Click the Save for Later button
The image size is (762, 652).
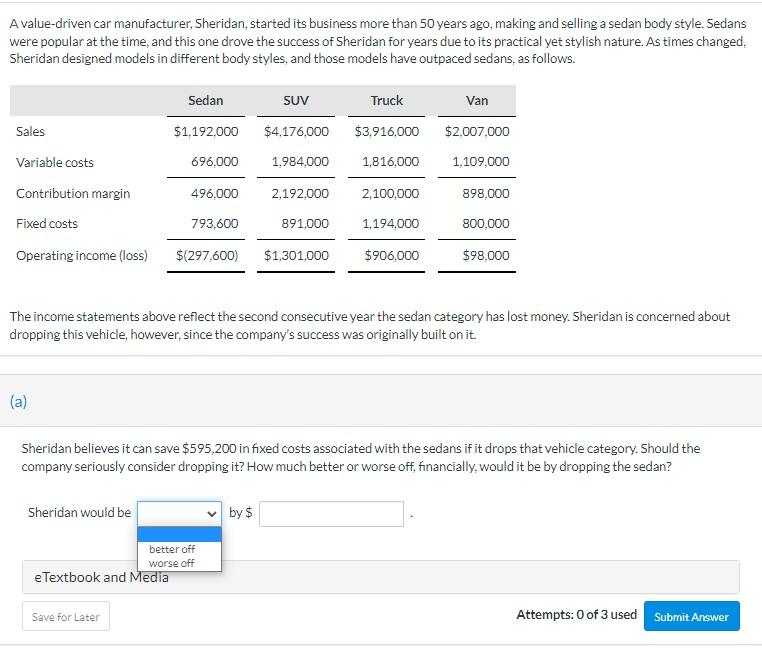pyautogui.click(x=66, y=617)
